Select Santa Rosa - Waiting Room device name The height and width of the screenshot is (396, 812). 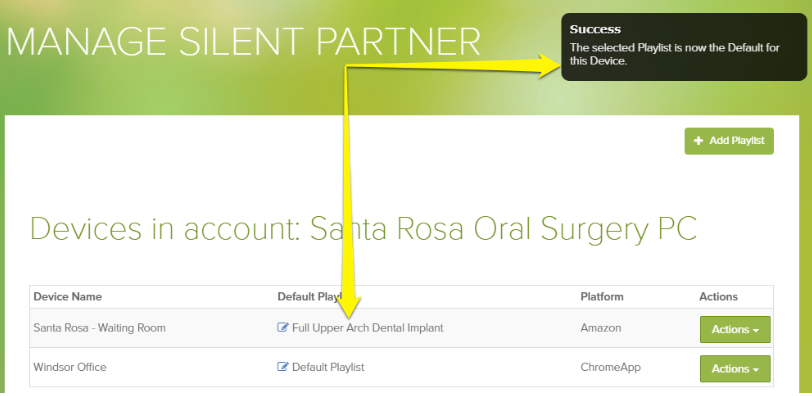click(99, 328)
